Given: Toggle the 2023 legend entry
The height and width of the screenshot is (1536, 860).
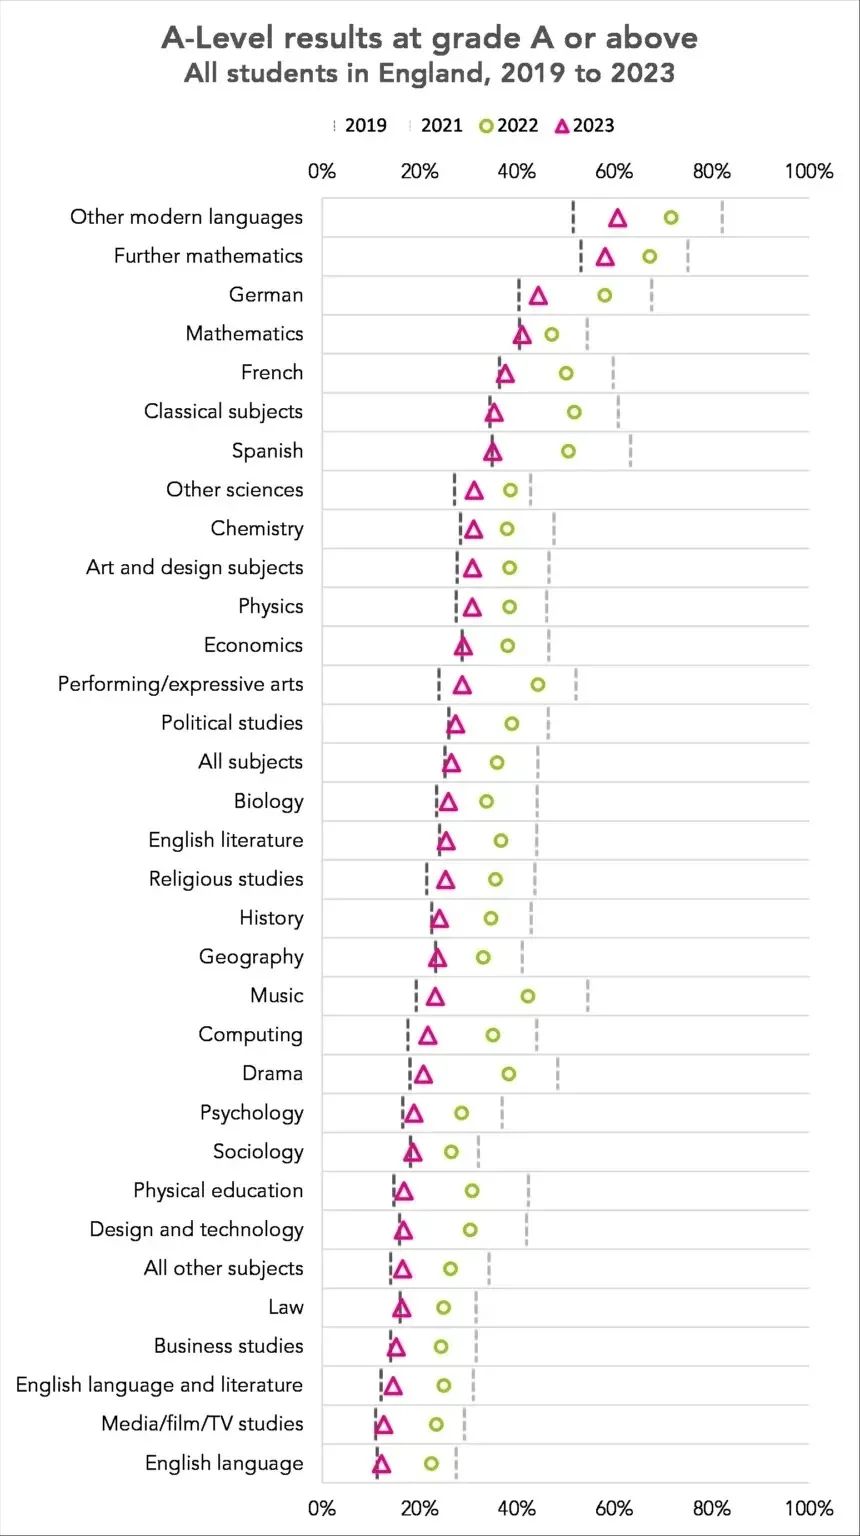Looking at the screenshot, I should click(585, 125).
